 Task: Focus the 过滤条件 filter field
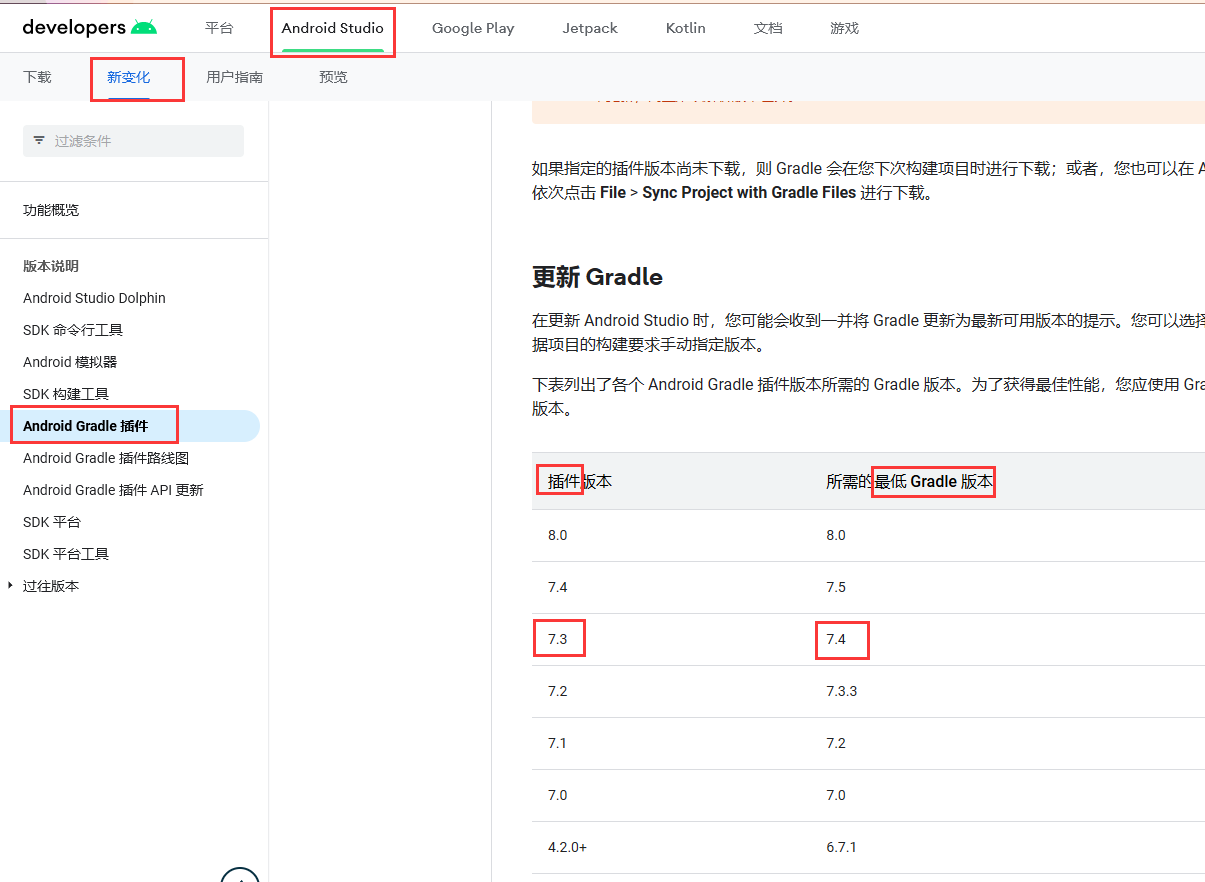[x=133, y=141]
